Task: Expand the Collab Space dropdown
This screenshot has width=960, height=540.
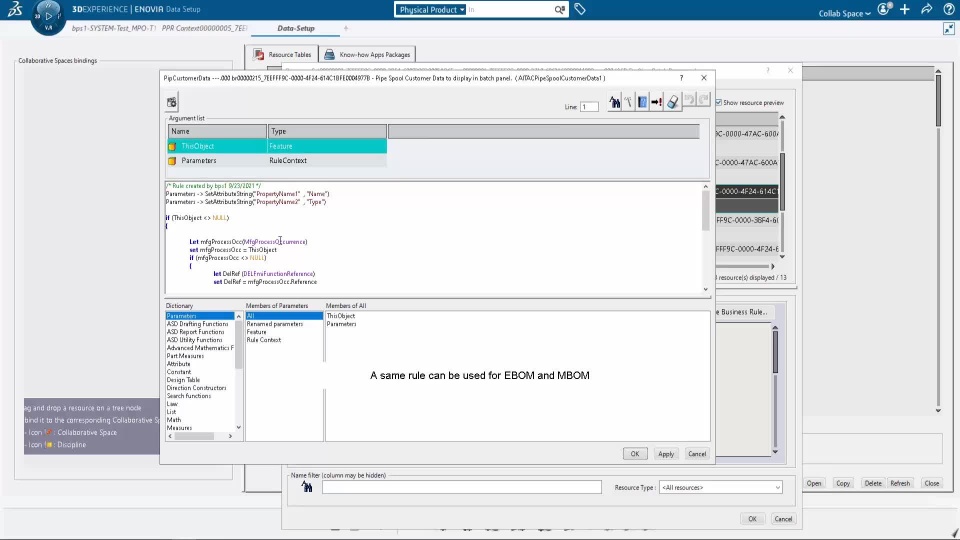Action: pyautogui.click(x=844, y=13)
